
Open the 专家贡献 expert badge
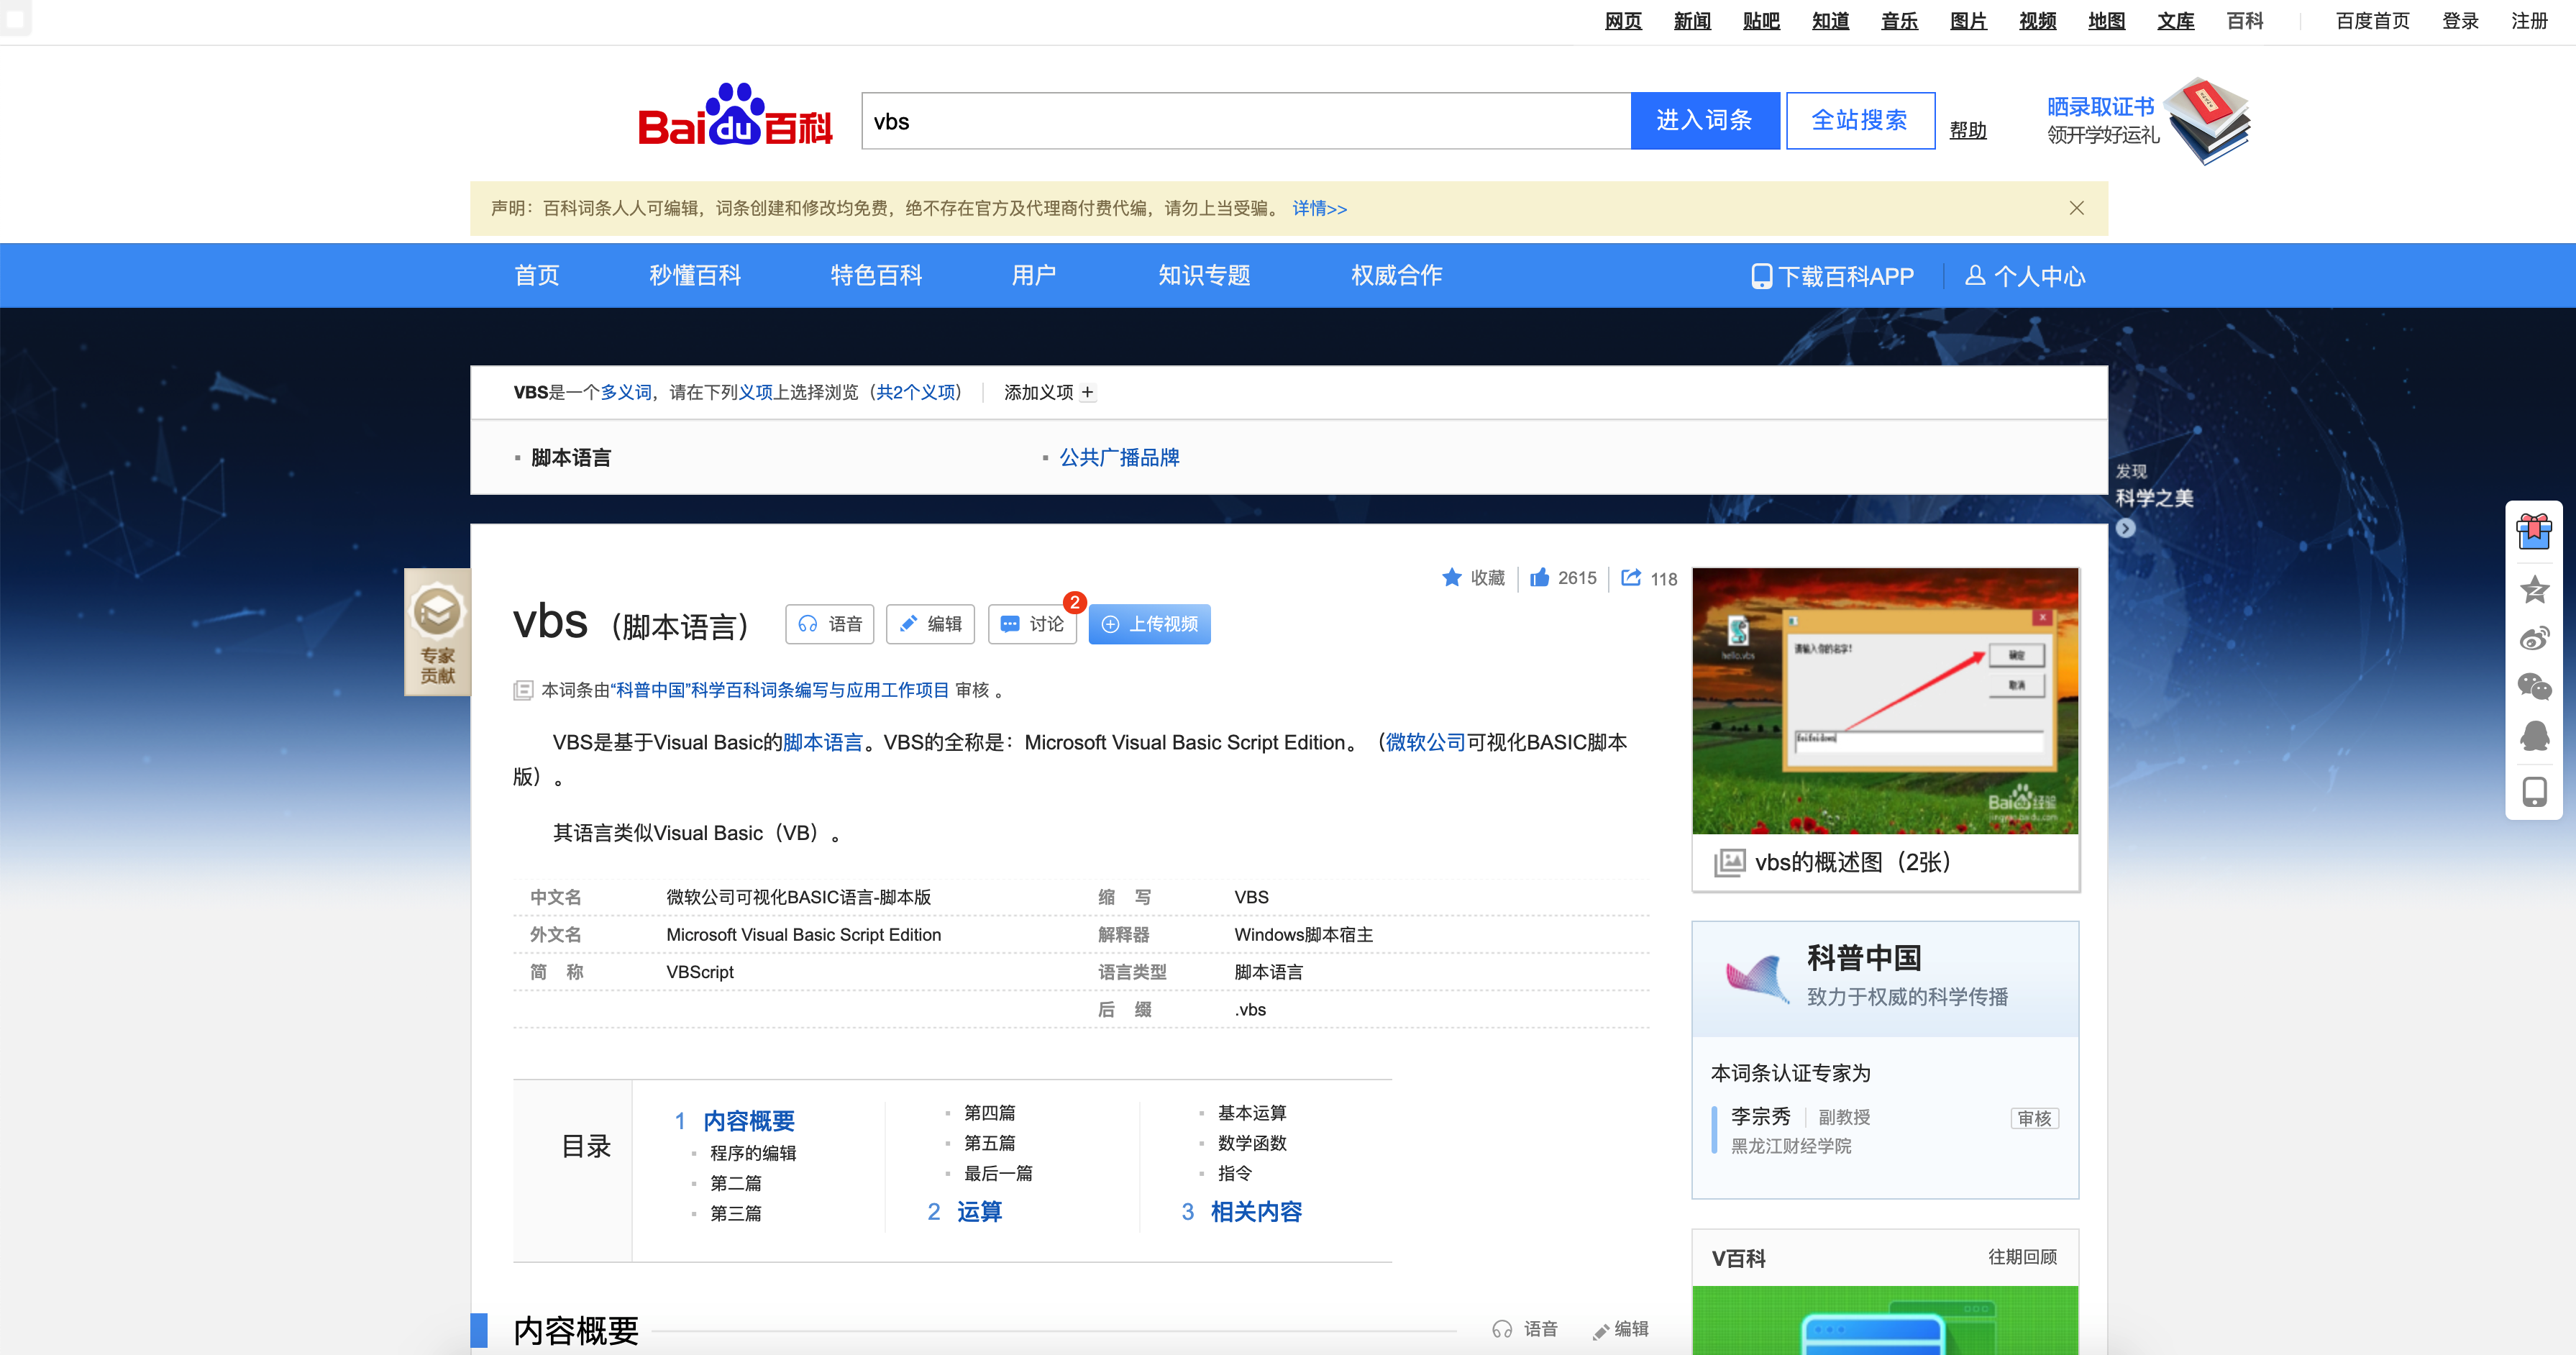pyautogui.click(x=437, y=631)
